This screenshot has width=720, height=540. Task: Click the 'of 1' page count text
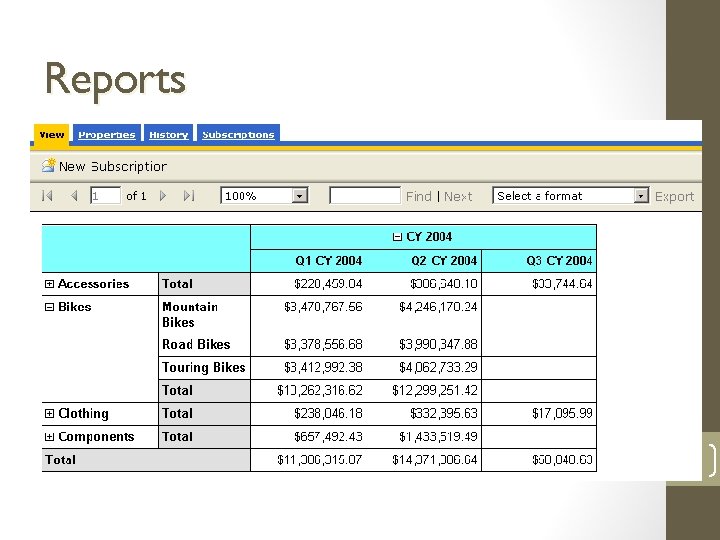point(136,196)
